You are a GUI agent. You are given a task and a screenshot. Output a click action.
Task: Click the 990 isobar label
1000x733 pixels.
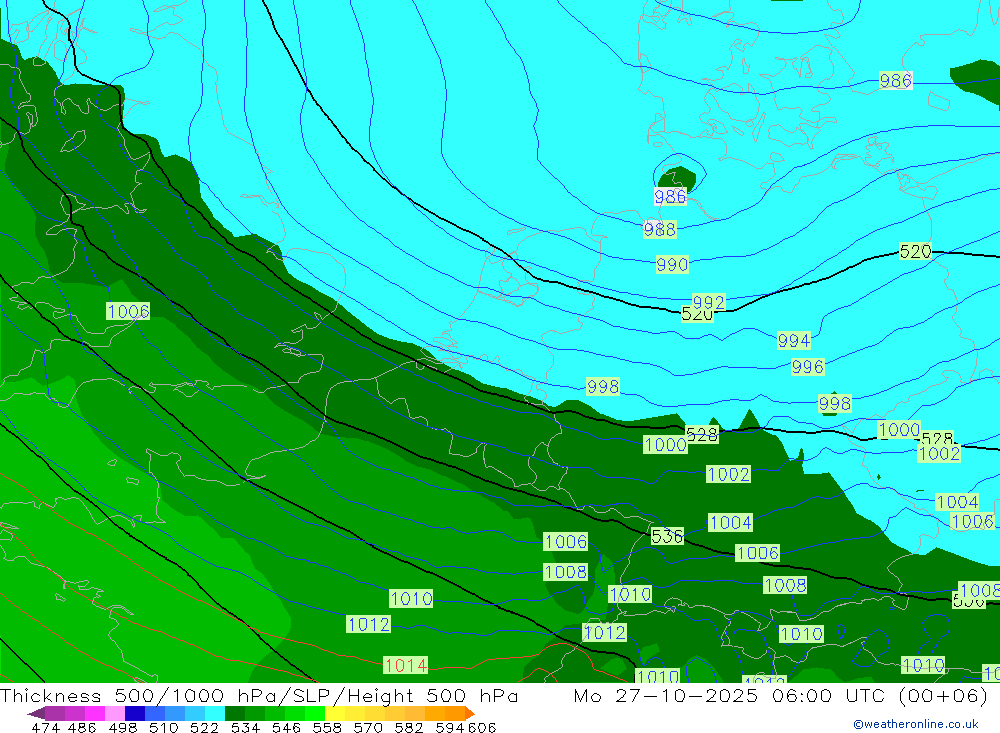672,264
